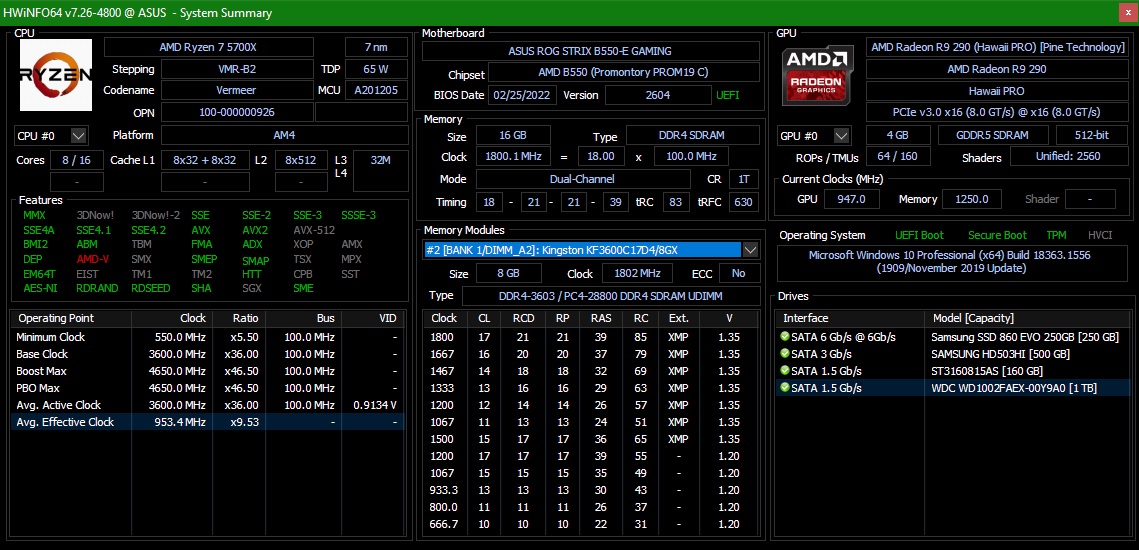Click the OPN 100-000000926 field
The width and height of the screenshot is (1139, 550).
pos(236,113)
